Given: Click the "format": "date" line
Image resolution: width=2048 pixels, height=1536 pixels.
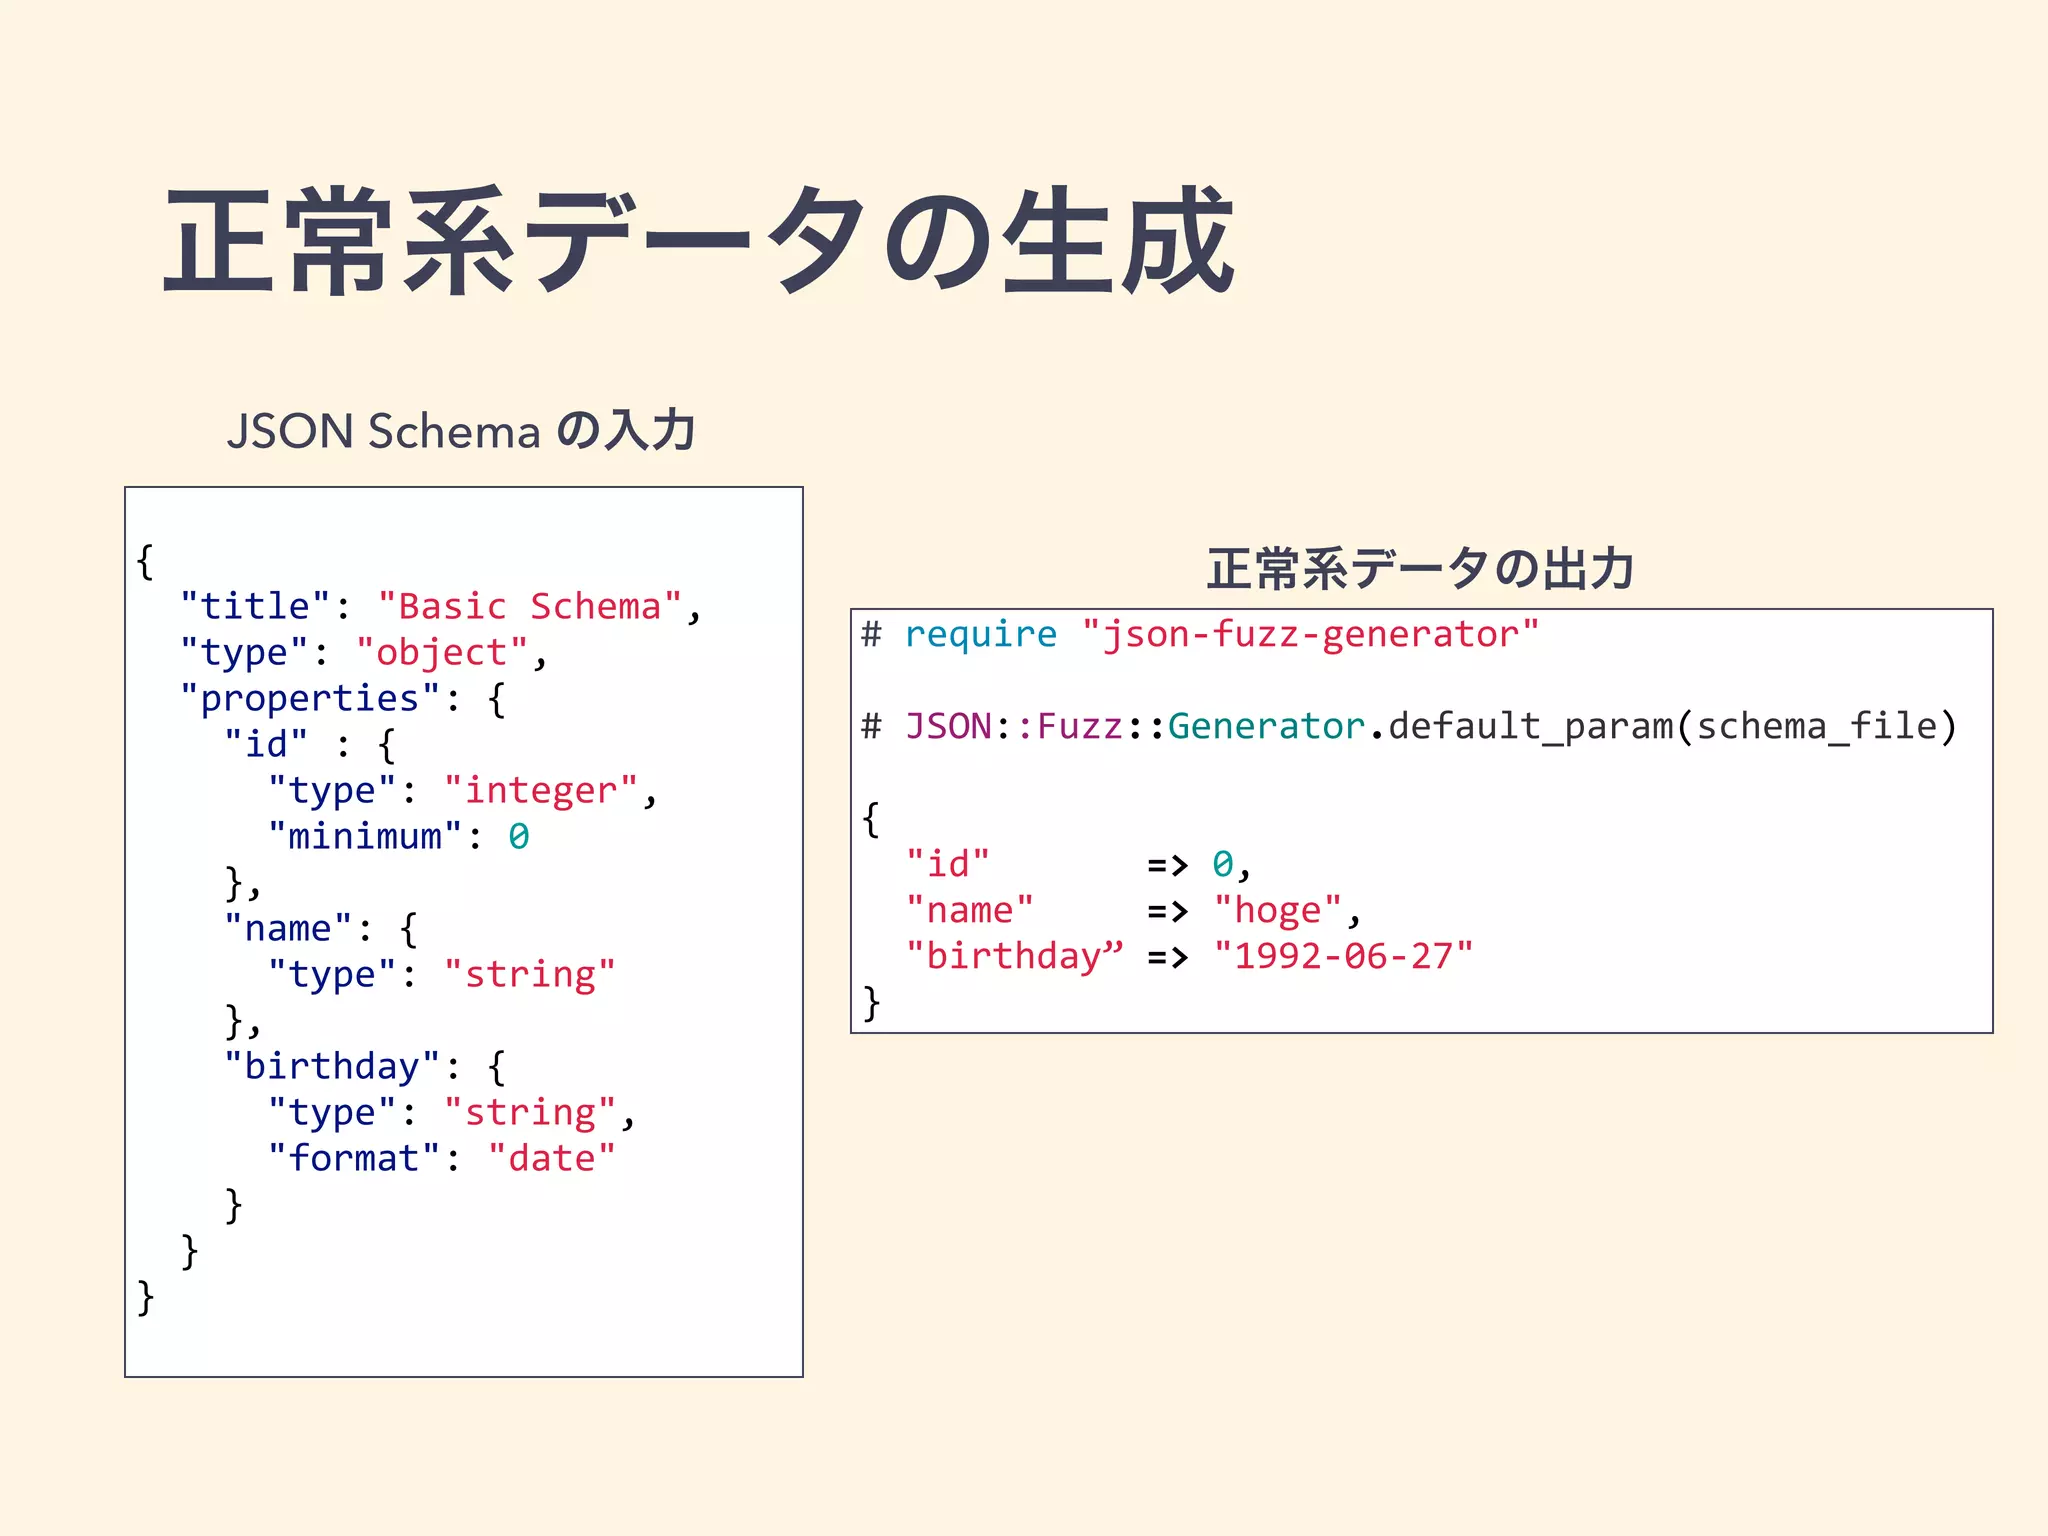Looking at the screenshot, I should pos(441,1159).
